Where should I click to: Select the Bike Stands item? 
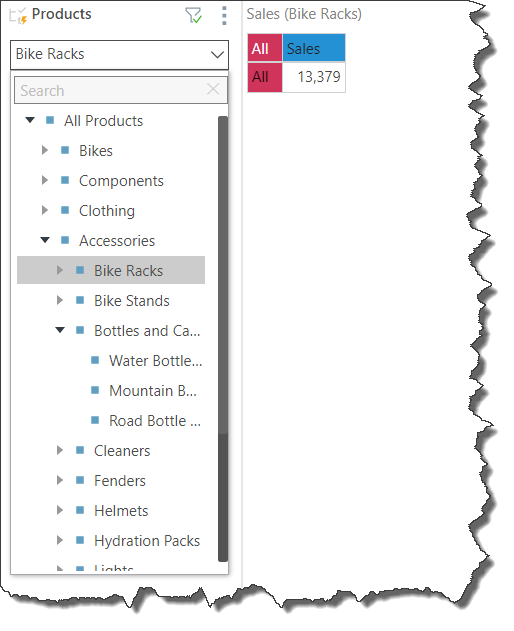coord(132,301)
